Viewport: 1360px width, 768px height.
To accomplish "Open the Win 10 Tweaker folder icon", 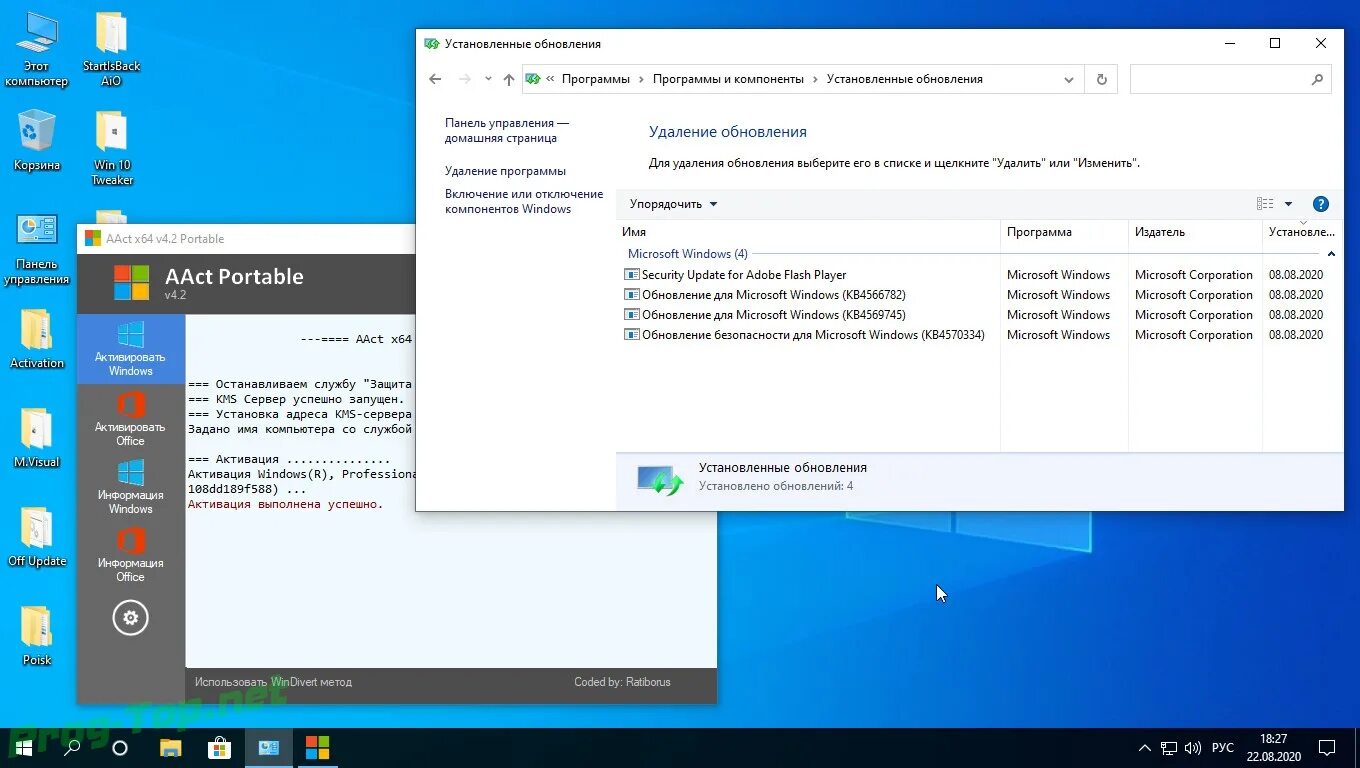I will point(112,148).
